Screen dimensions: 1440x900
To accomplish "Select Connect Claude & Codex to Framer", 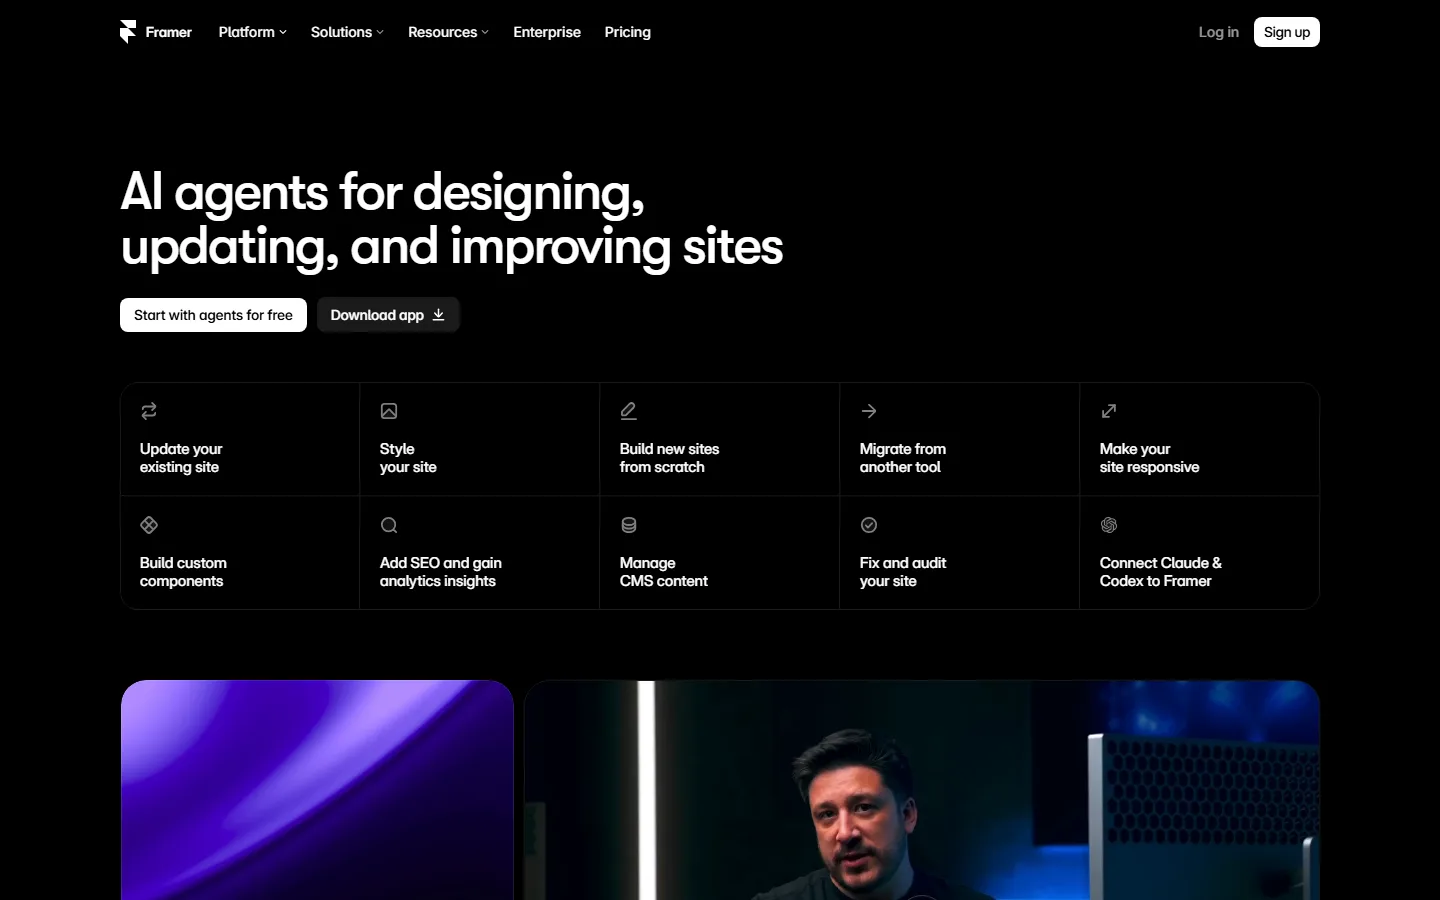I will point(1200,553).
